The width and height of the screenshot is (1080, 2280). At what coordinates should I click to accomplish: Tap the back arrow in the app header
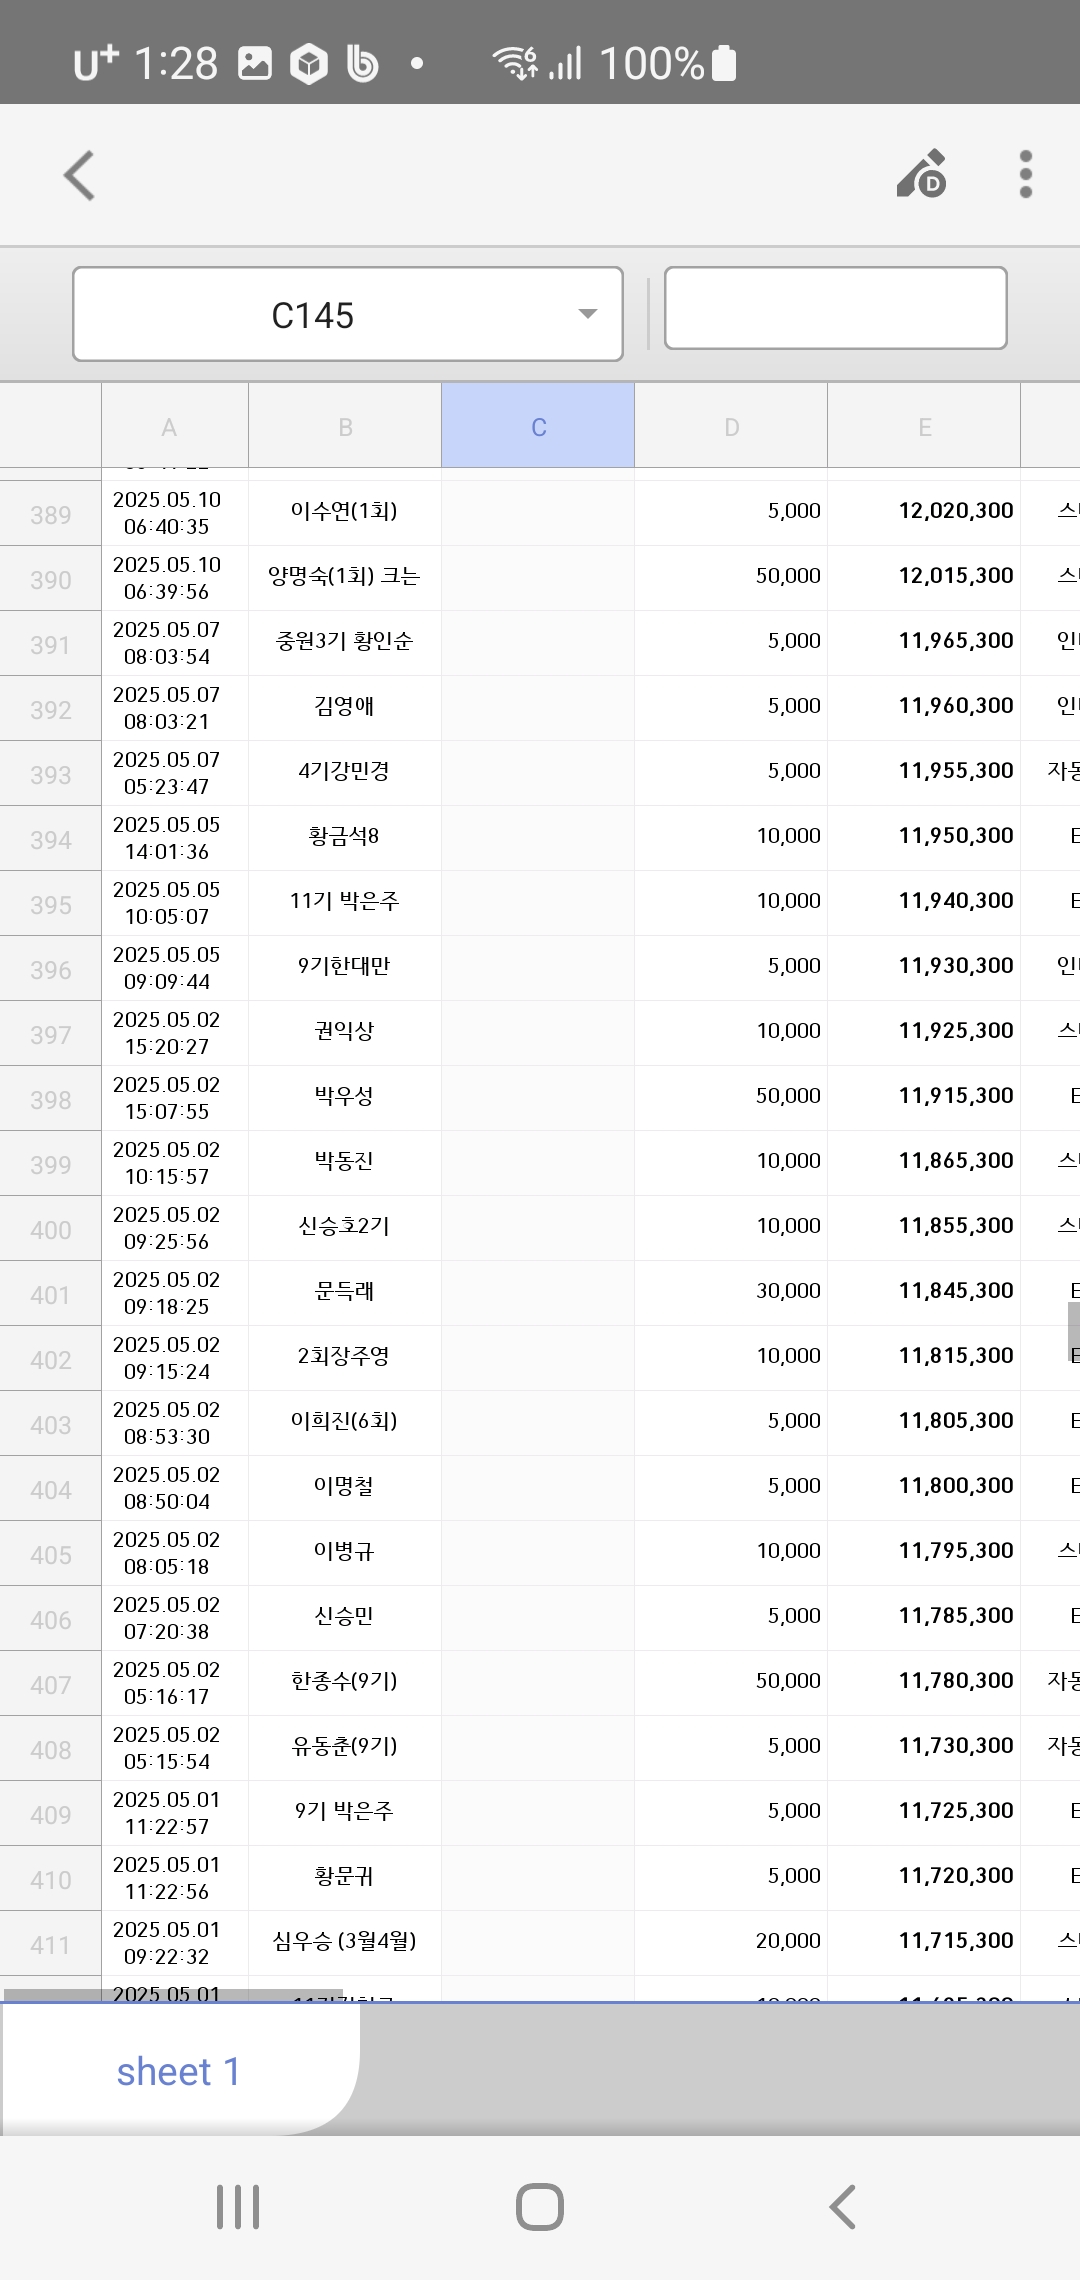[x=80, y=176]
